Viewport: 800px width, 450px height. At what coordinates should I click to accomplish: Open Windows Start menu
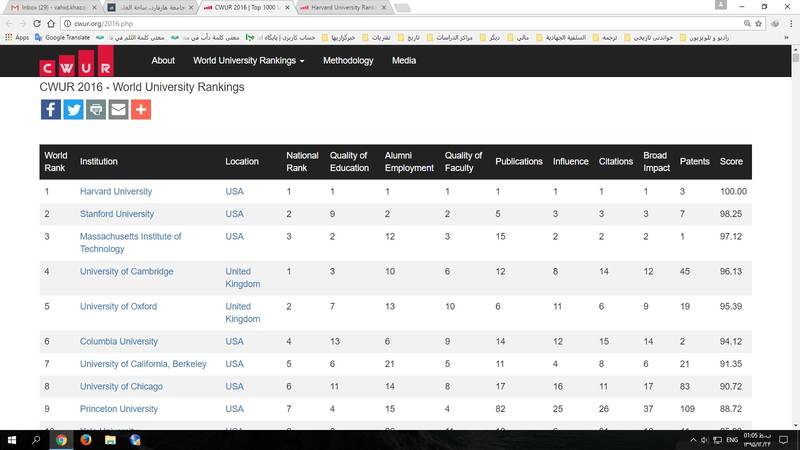(x=12, y=440)
